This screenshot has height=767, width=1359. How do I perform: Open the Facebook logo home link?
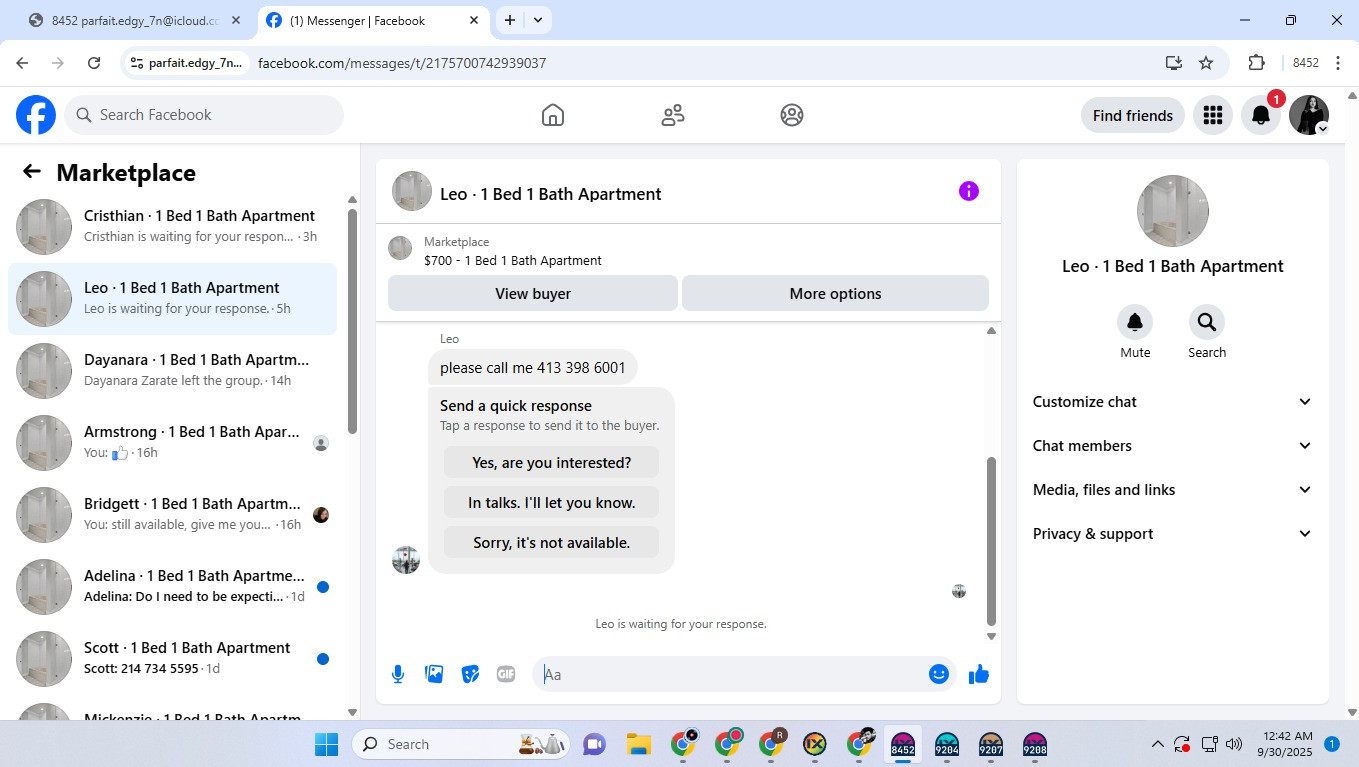[x=36, y=115]
